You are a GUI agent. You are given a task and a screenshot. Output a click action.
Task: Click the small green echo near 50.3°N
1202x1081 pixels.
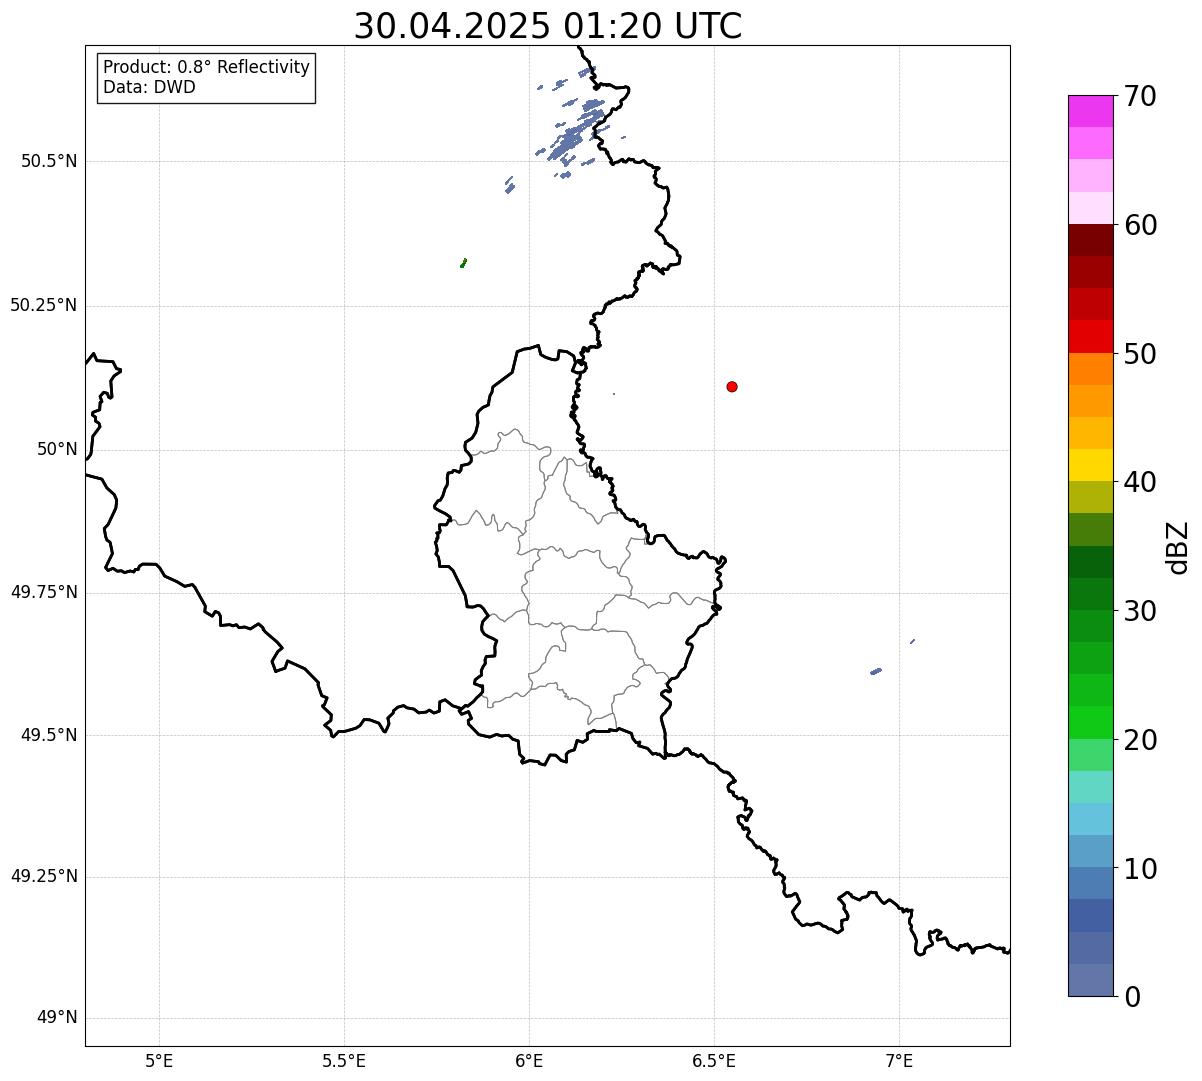[x=463, y=263]
